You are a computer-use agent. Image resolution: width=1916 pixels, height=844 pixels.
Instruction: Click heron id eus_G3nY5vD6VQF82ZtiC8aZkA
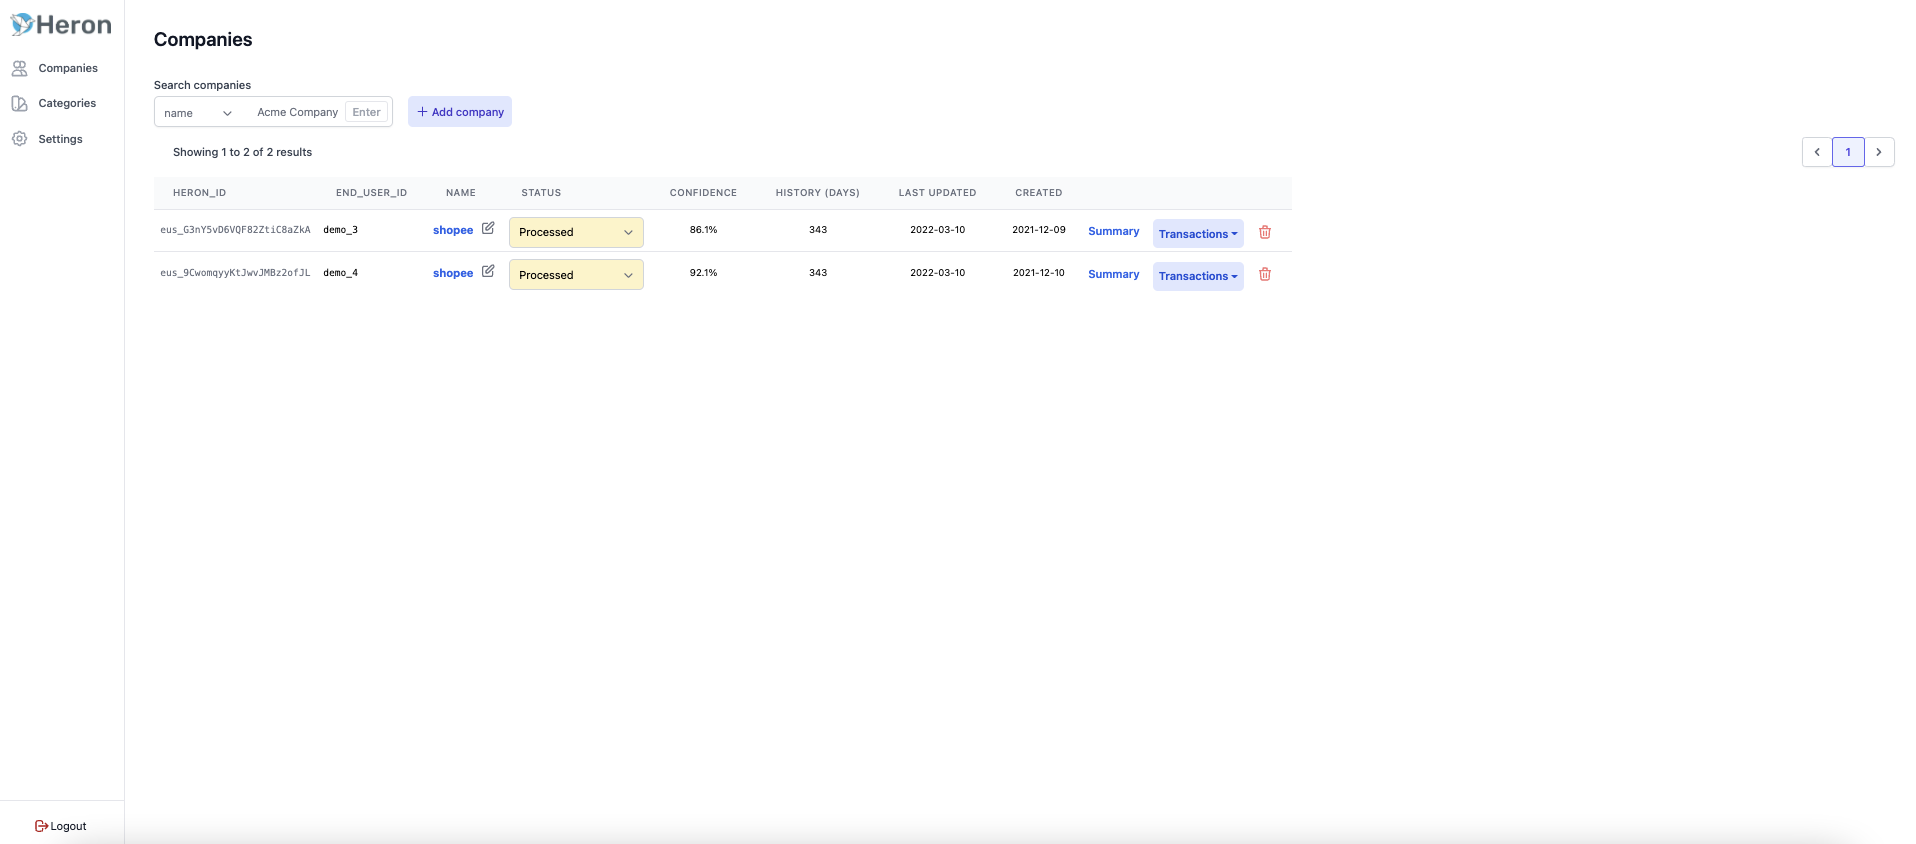coord(235,230)
